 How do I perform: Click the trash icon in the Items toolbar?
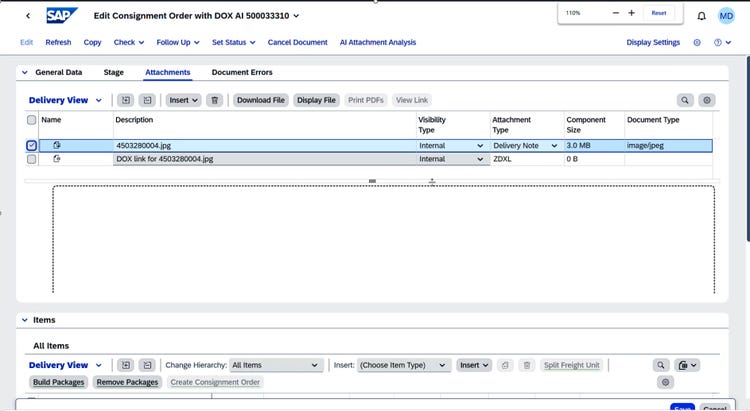(527, 365)
